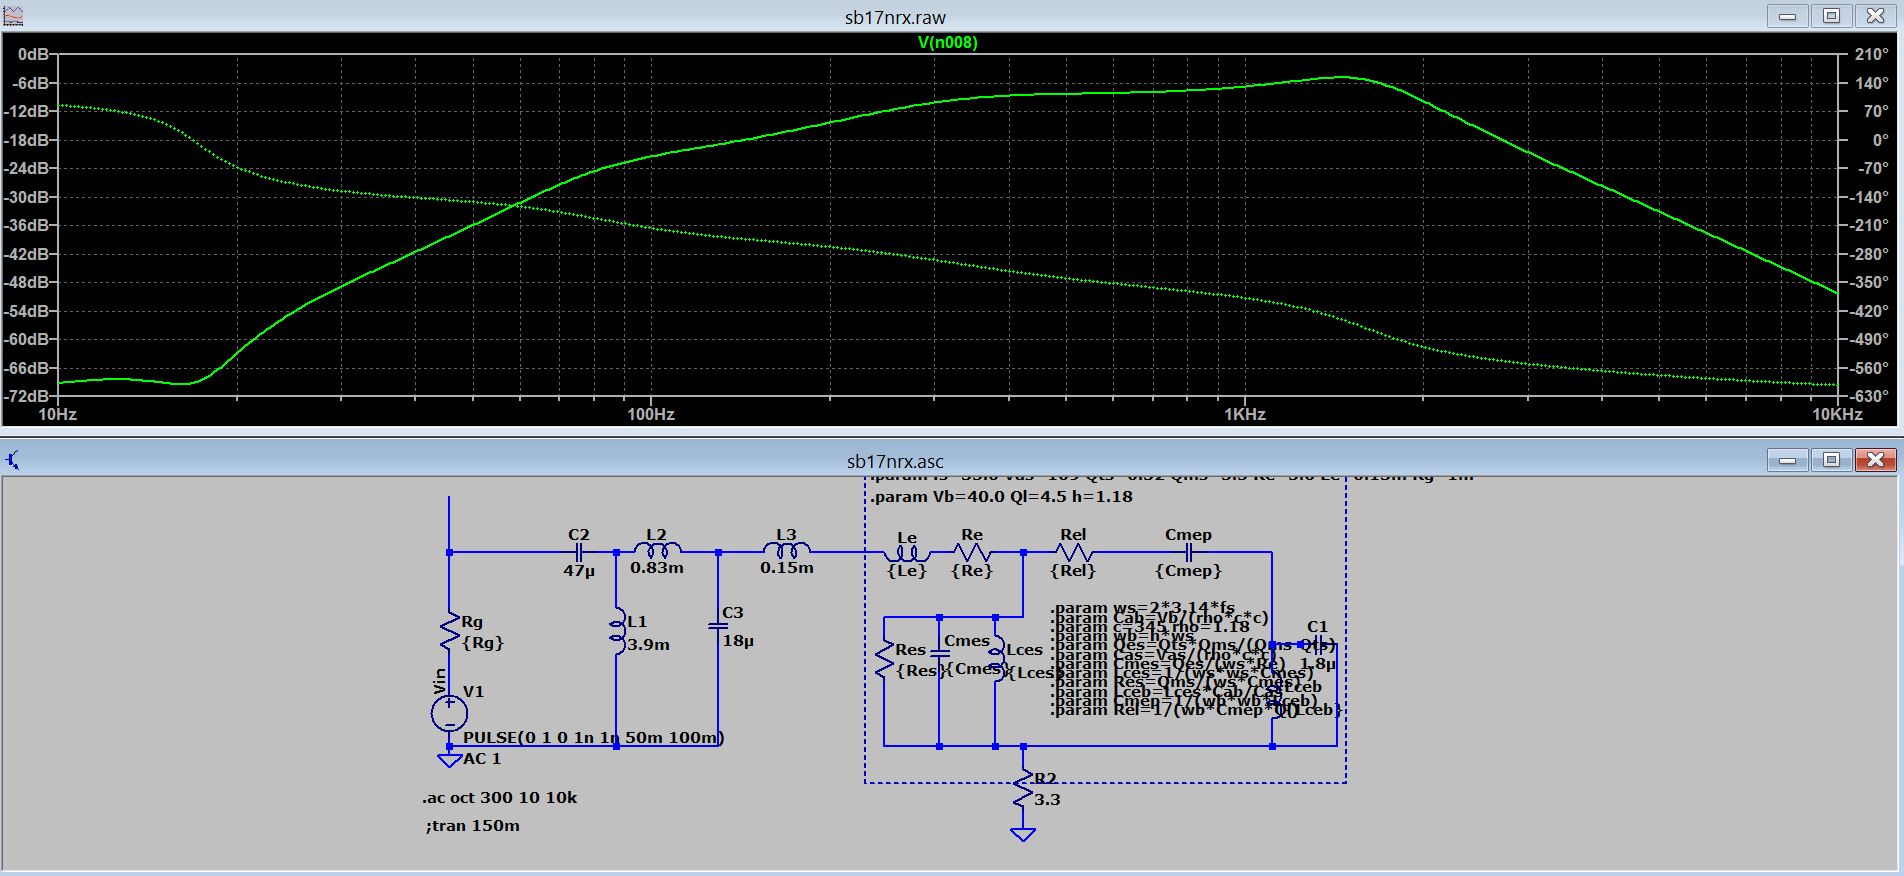Screen dimensions: 1904x876
Task: Click the 210° phase axis label
Action: pos(1870,55)
